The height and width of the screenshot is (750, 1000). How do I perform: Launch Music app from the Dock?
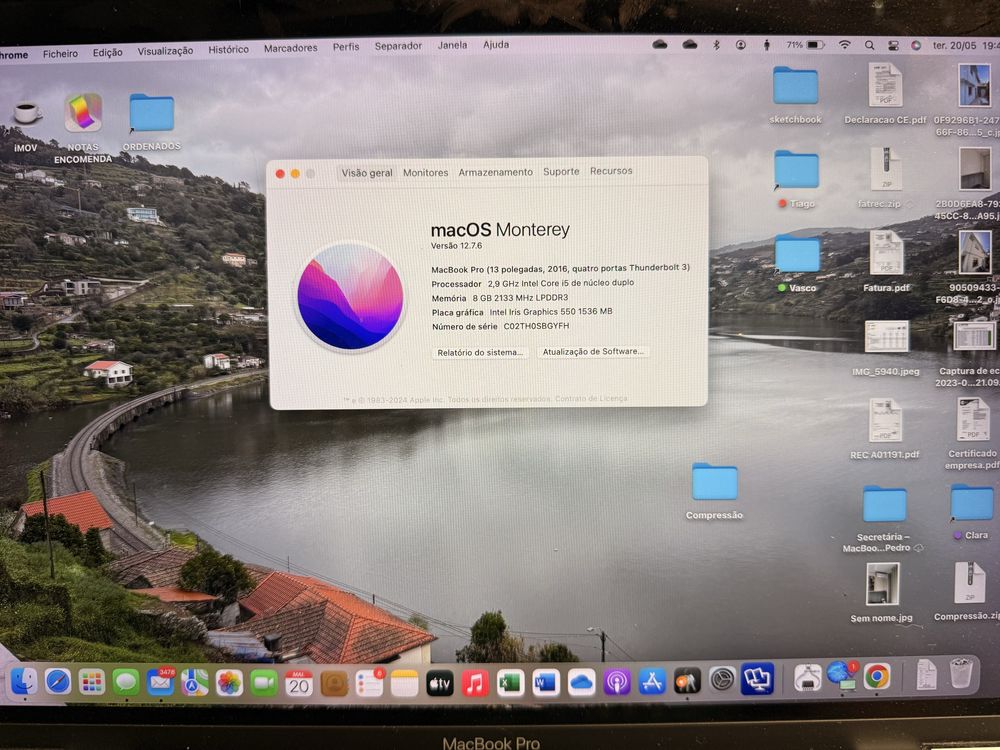pyautogui.click(x=475, y=684)
